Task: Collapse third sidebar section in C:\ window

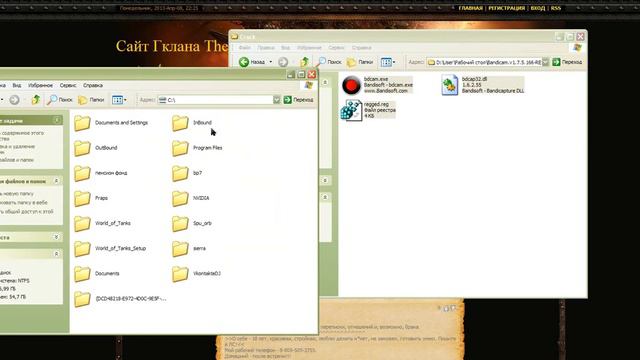Action: (x=57, y=237)
